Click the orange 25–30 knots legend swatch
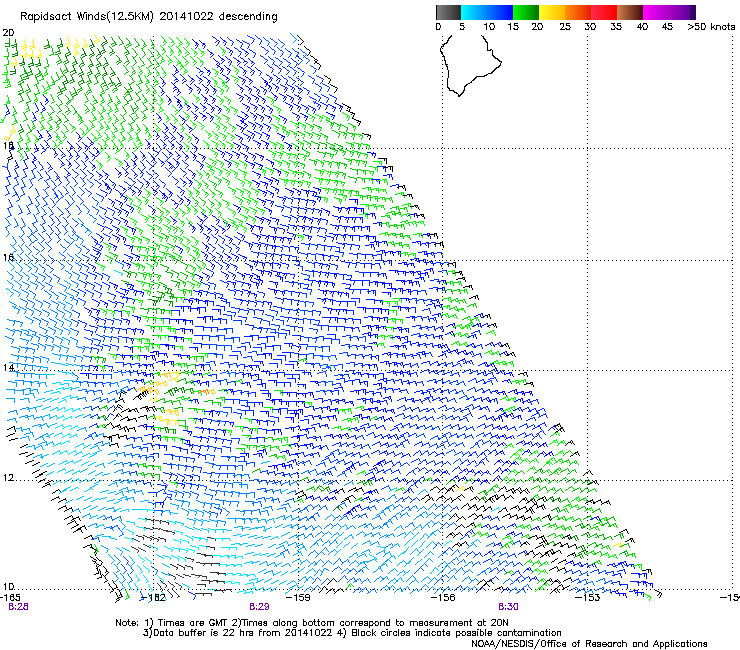This screenshot has width=740, height=650. click(578, 12)
